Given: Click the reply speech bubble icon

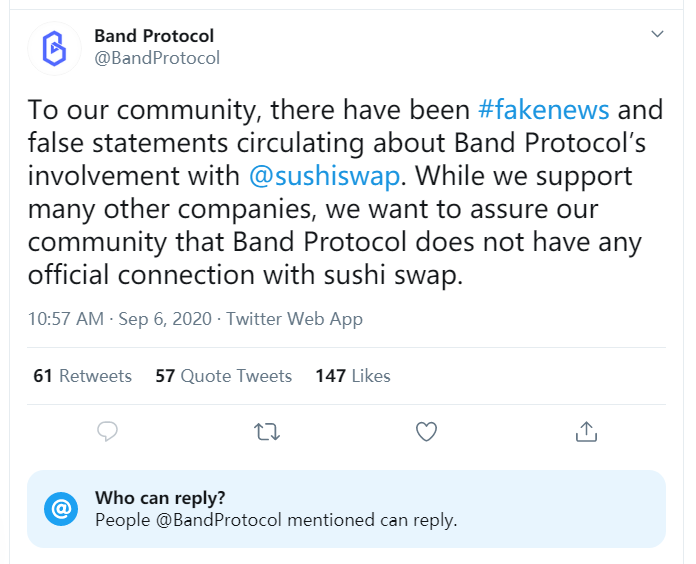Looking at the screenshot, I should point(107,431).
